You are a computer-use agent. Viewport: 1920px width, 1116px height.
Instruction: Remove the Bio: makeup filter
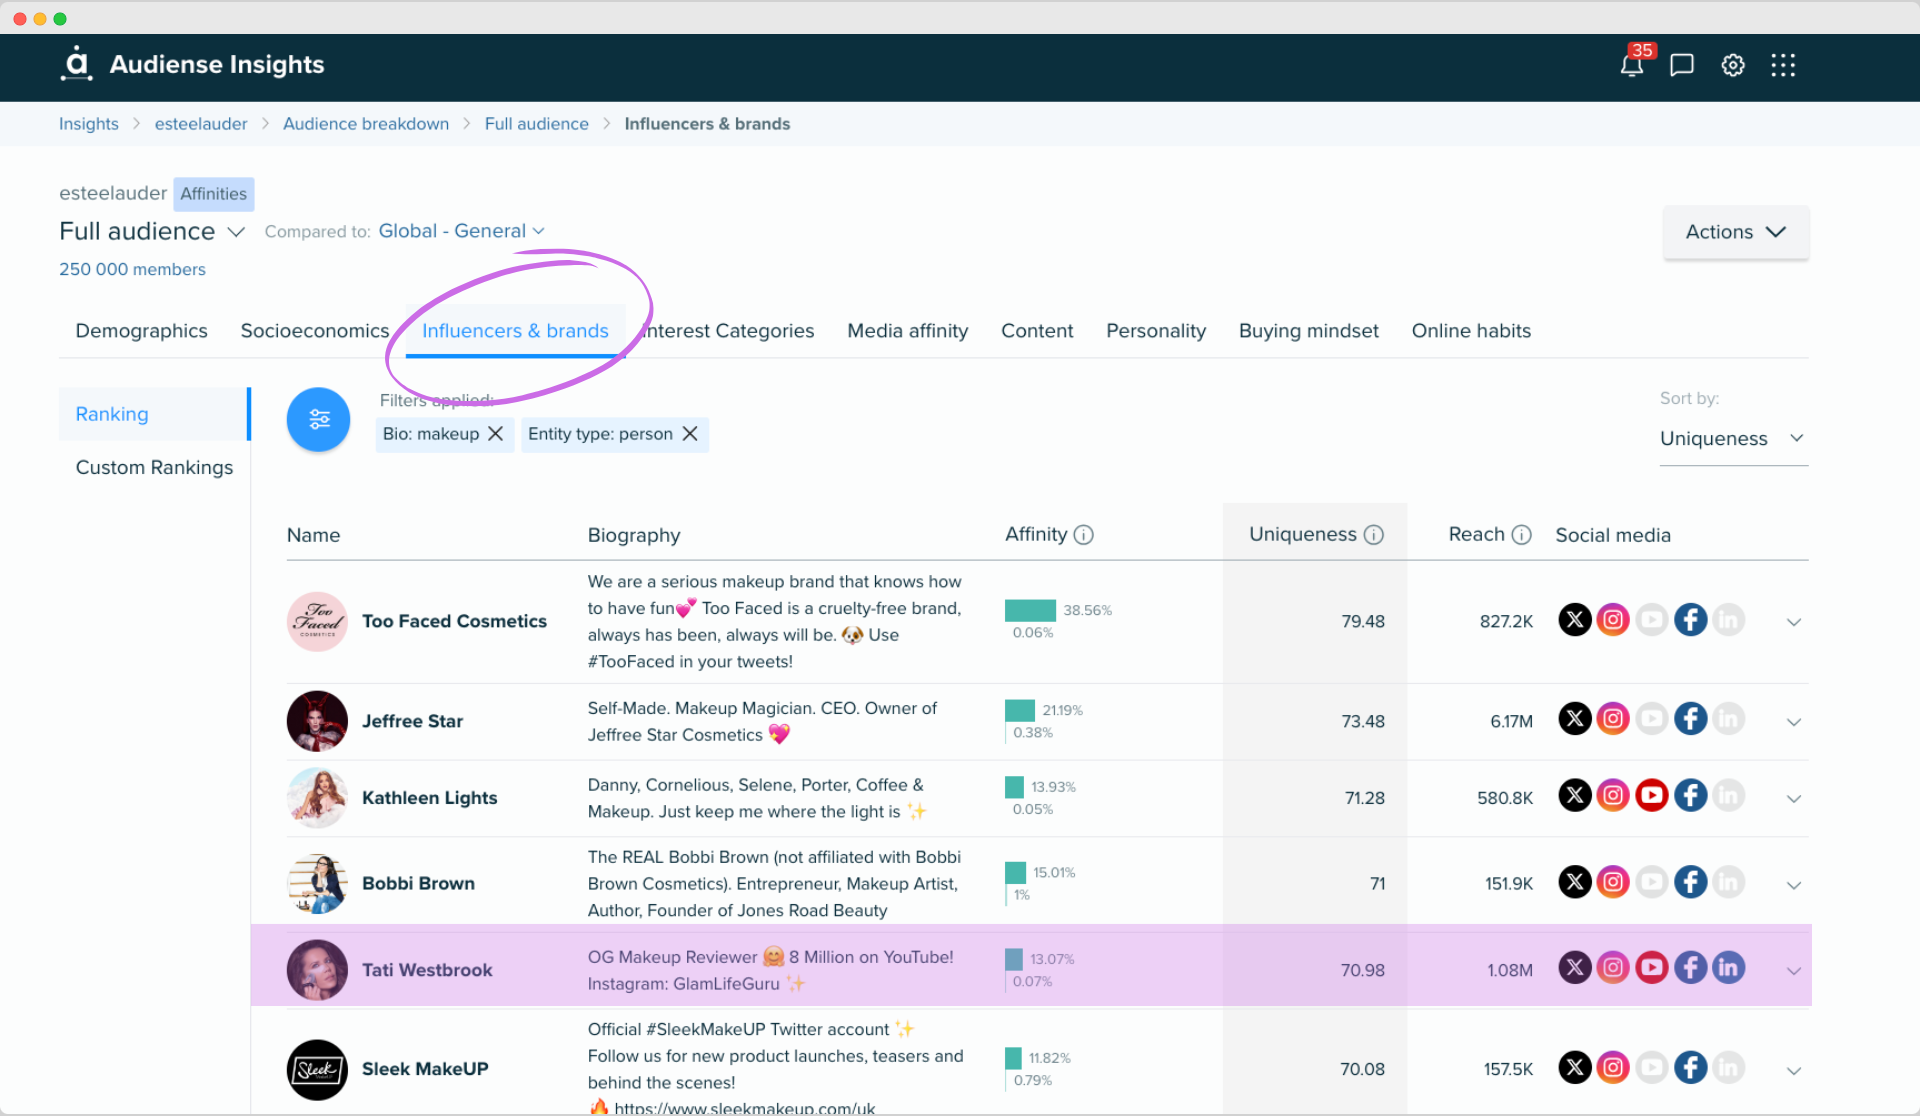[494, 433]
